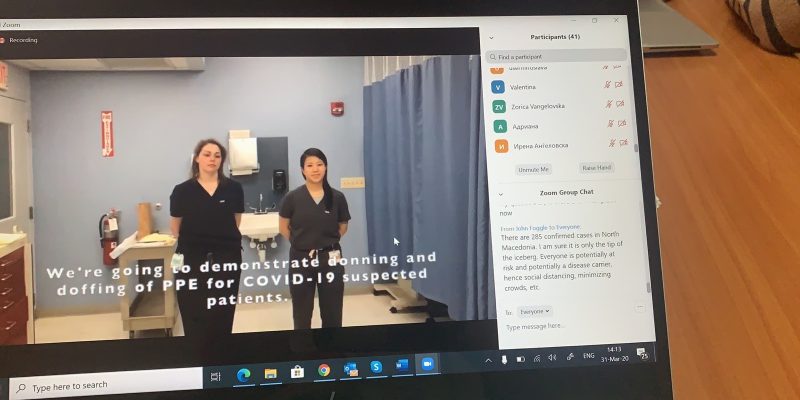The image size is (800, 400).
Task: Toggle the muted microphone icon for Valentina
Action: tap(606, 86)
